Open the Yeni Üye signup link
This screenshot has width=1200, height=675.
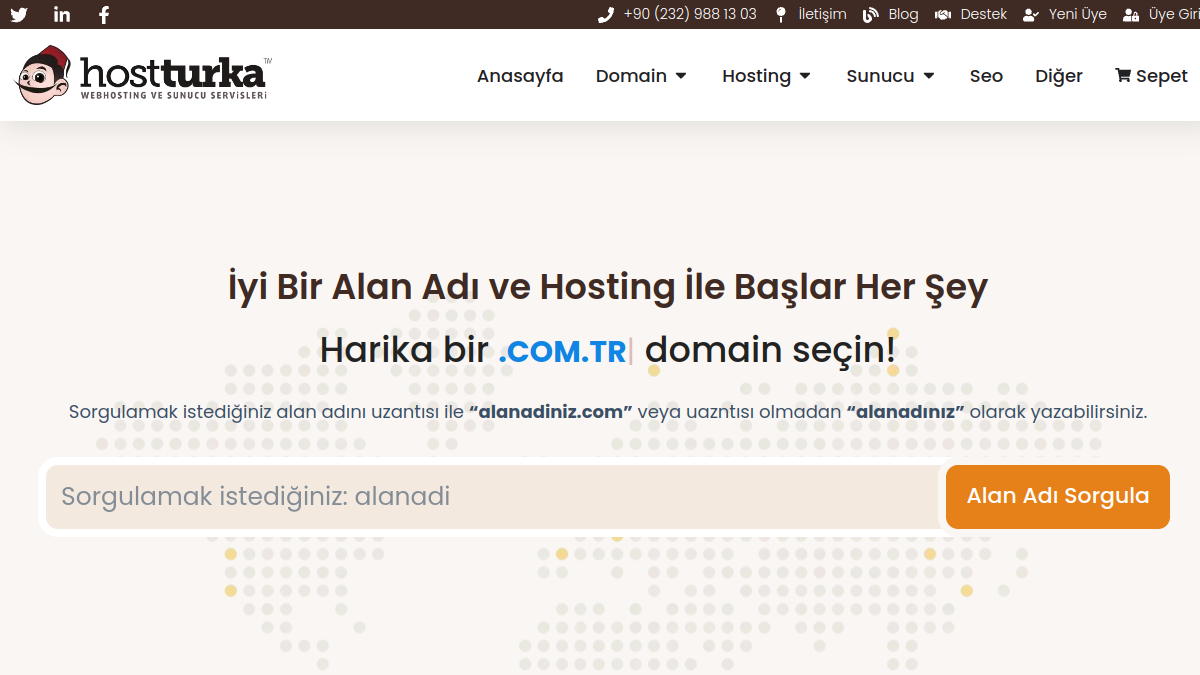point(1078,15)
